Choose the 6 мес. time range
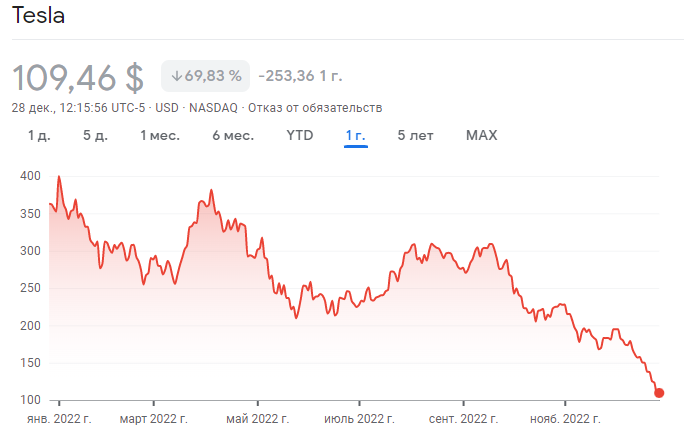Viewport: 684px width, 443px height. [x=233, y=136]
